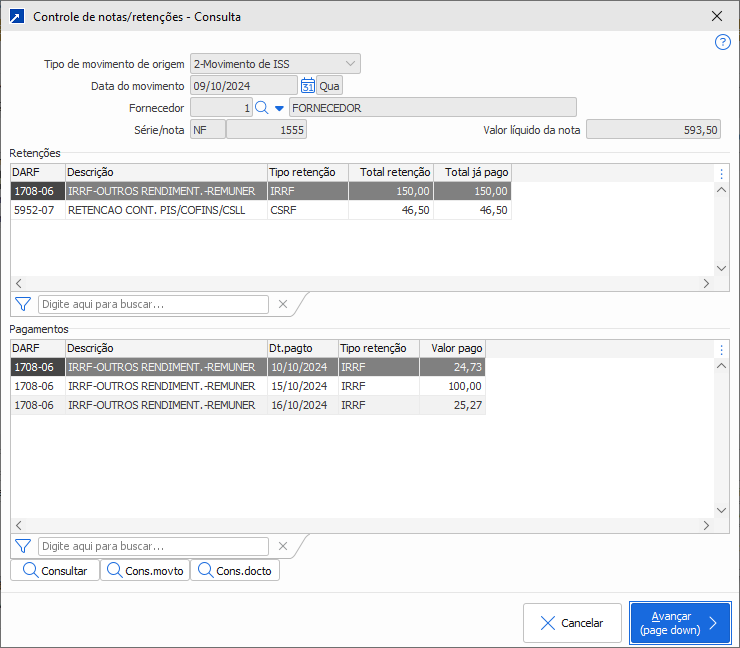Click Avançar (page down) button

pyautogui.click(x=680, y=623)
